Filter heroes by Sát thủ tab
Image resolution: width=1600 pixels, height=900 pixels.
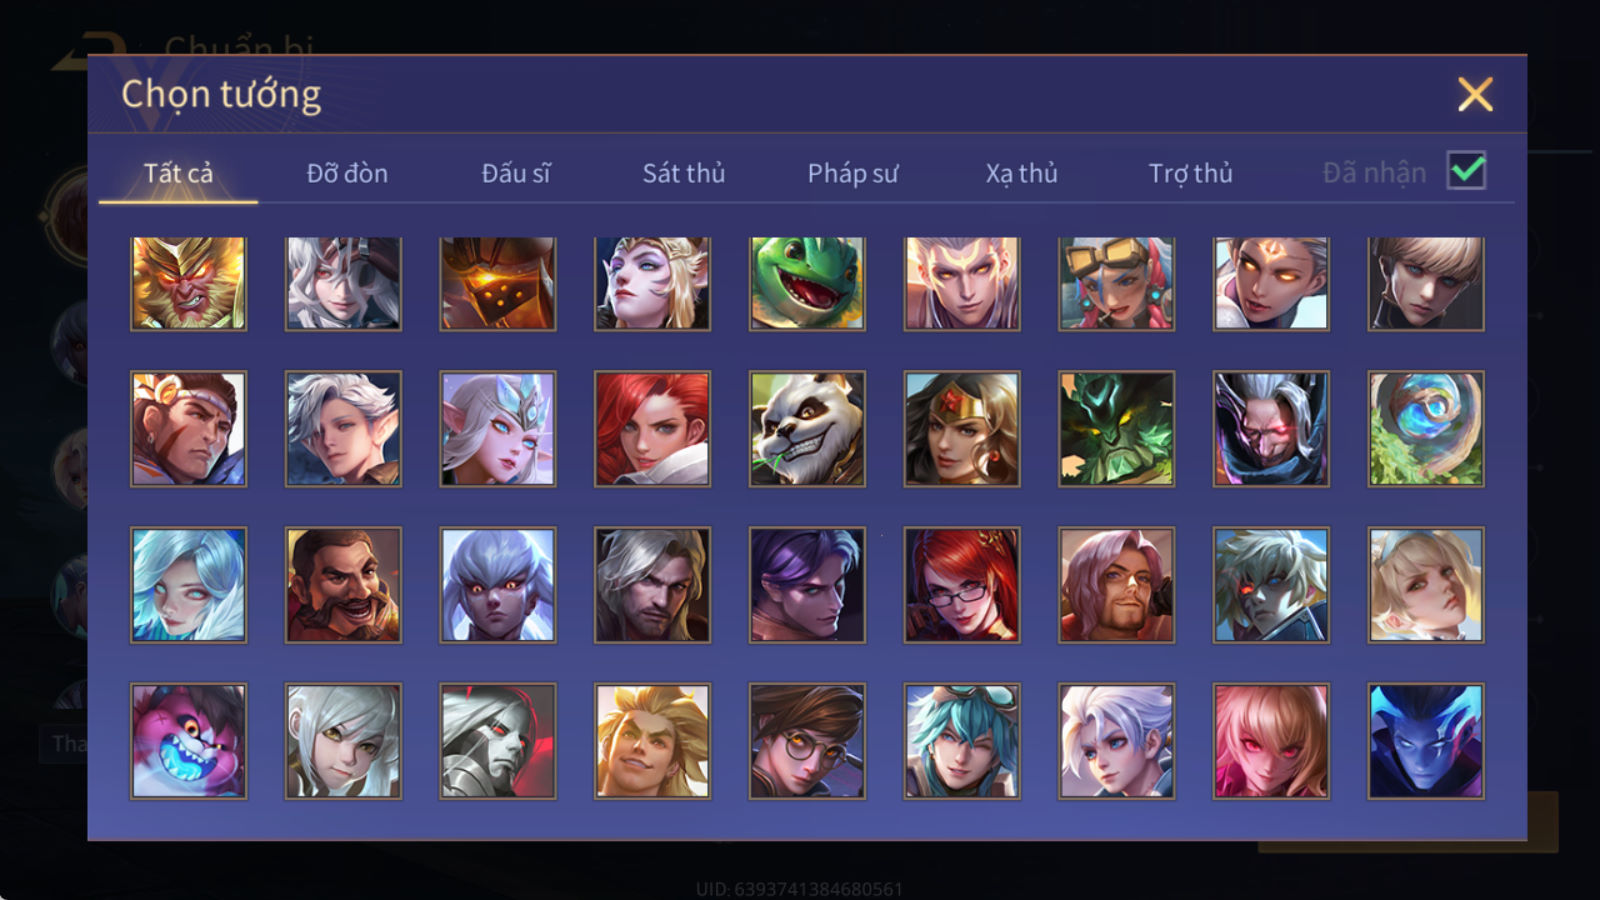pyautogui.click(x=684, y=173)
